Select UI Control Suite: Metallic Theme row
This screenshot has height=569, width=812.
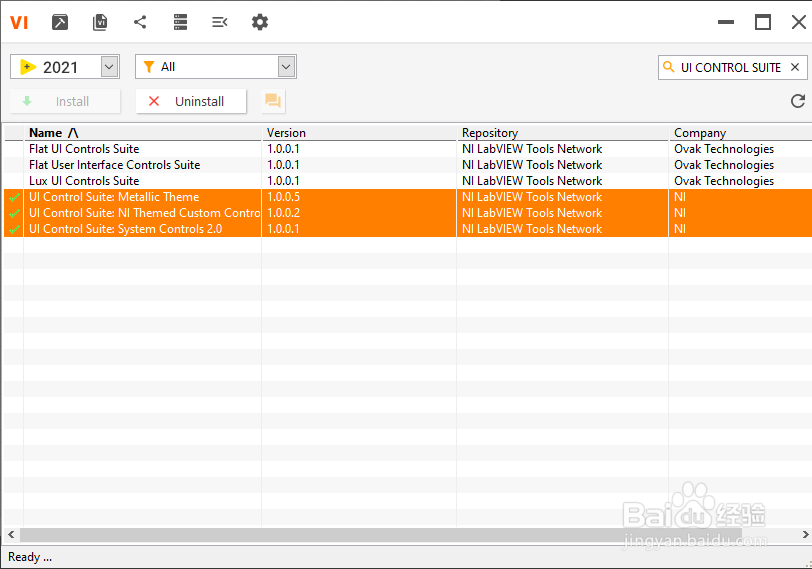(x=408, y=197)
